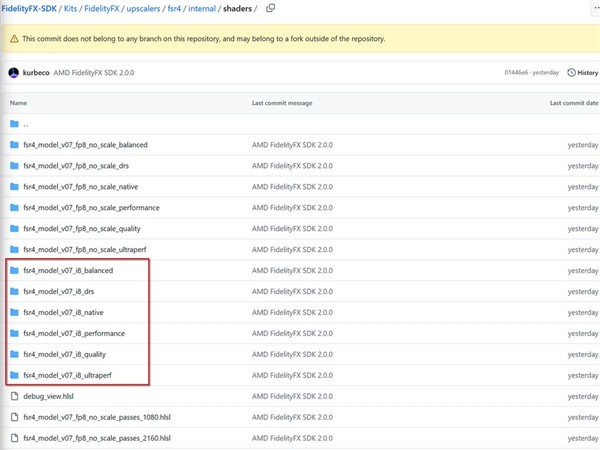600x450 pixels.
Task: Go up to parent directory (..)
Action: pyautogui.click(x=26, y=124)
